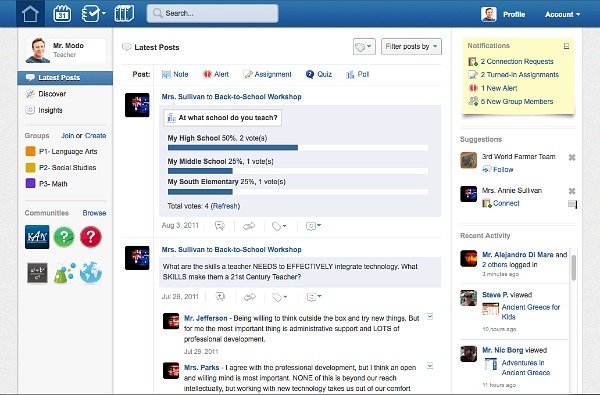Choose the Poll post type
The image size is (600, 395).
click(x=357, y=74)
